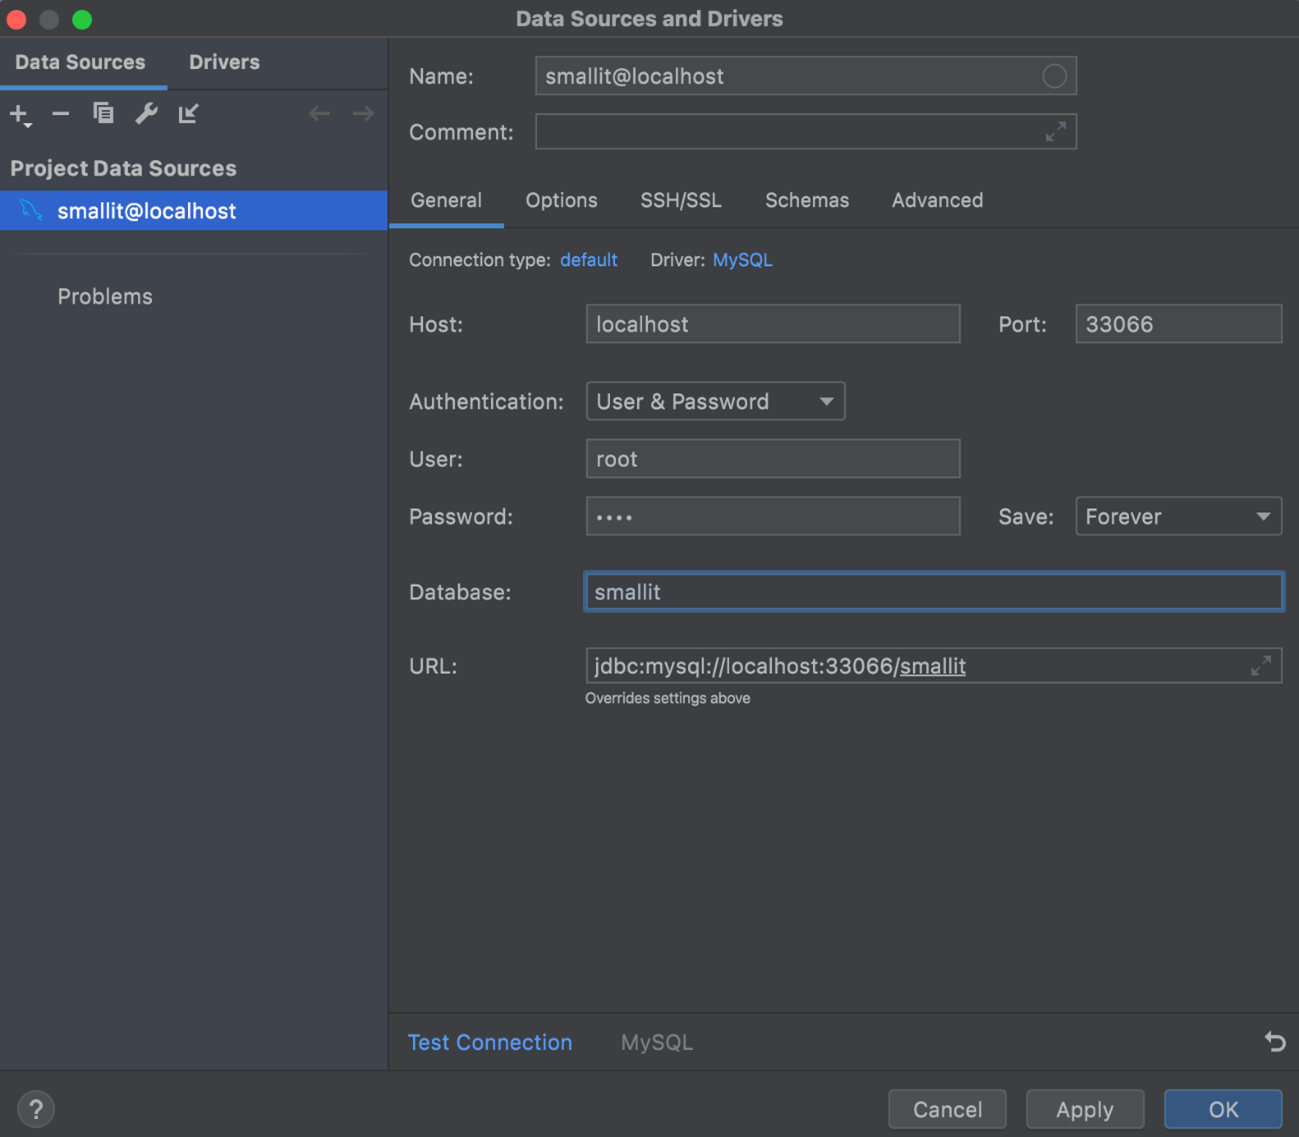Image resolution: width=1299 pixels, height=1137 pixels.
Task: Click the color circle in the Name field
Action: point(1054,76)
